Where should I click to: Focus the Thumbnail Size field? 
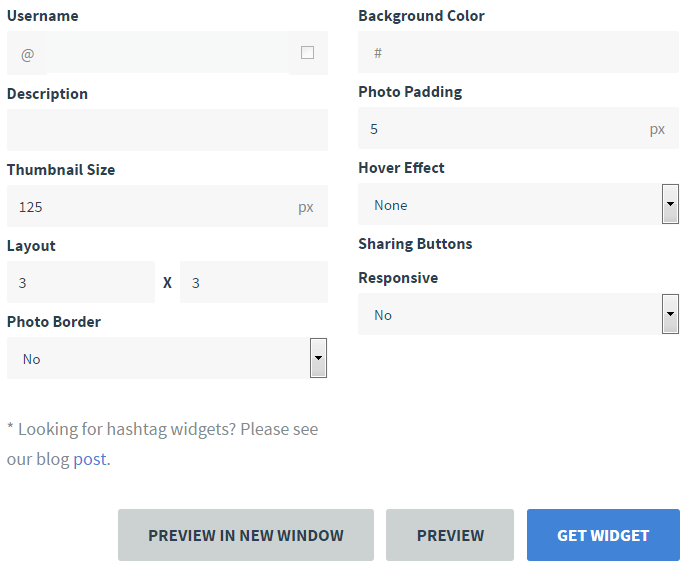[x=150, y=207]
